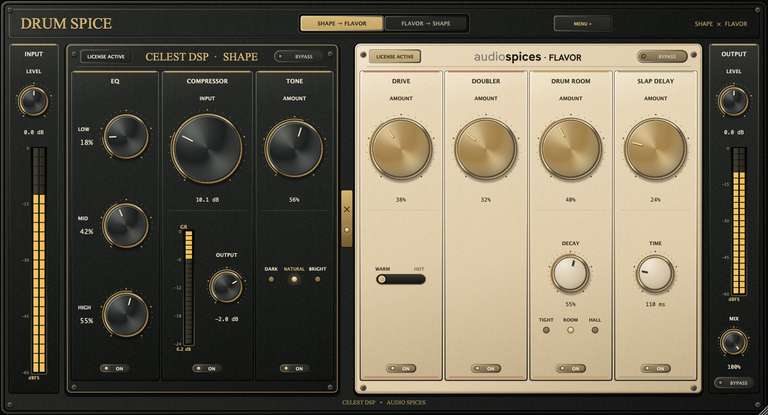Click the output MIX knob
Image resolution: width=768 pixels, height=415 pixels.
733,342
